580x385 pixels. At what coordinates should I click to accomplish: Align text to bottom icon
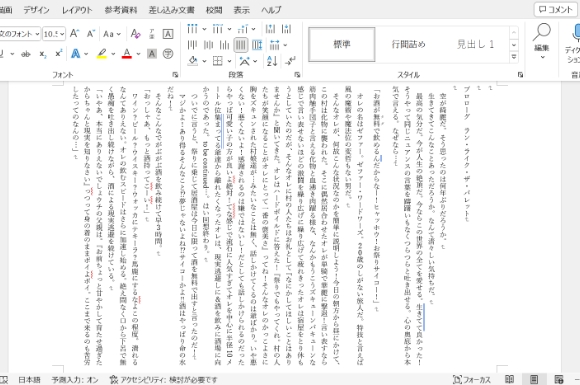[x=225, y=45]
